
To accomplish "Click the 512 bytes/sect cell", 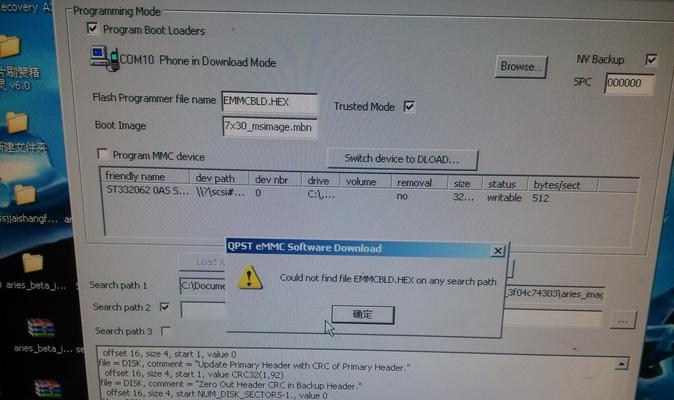I will pos(541,198).
